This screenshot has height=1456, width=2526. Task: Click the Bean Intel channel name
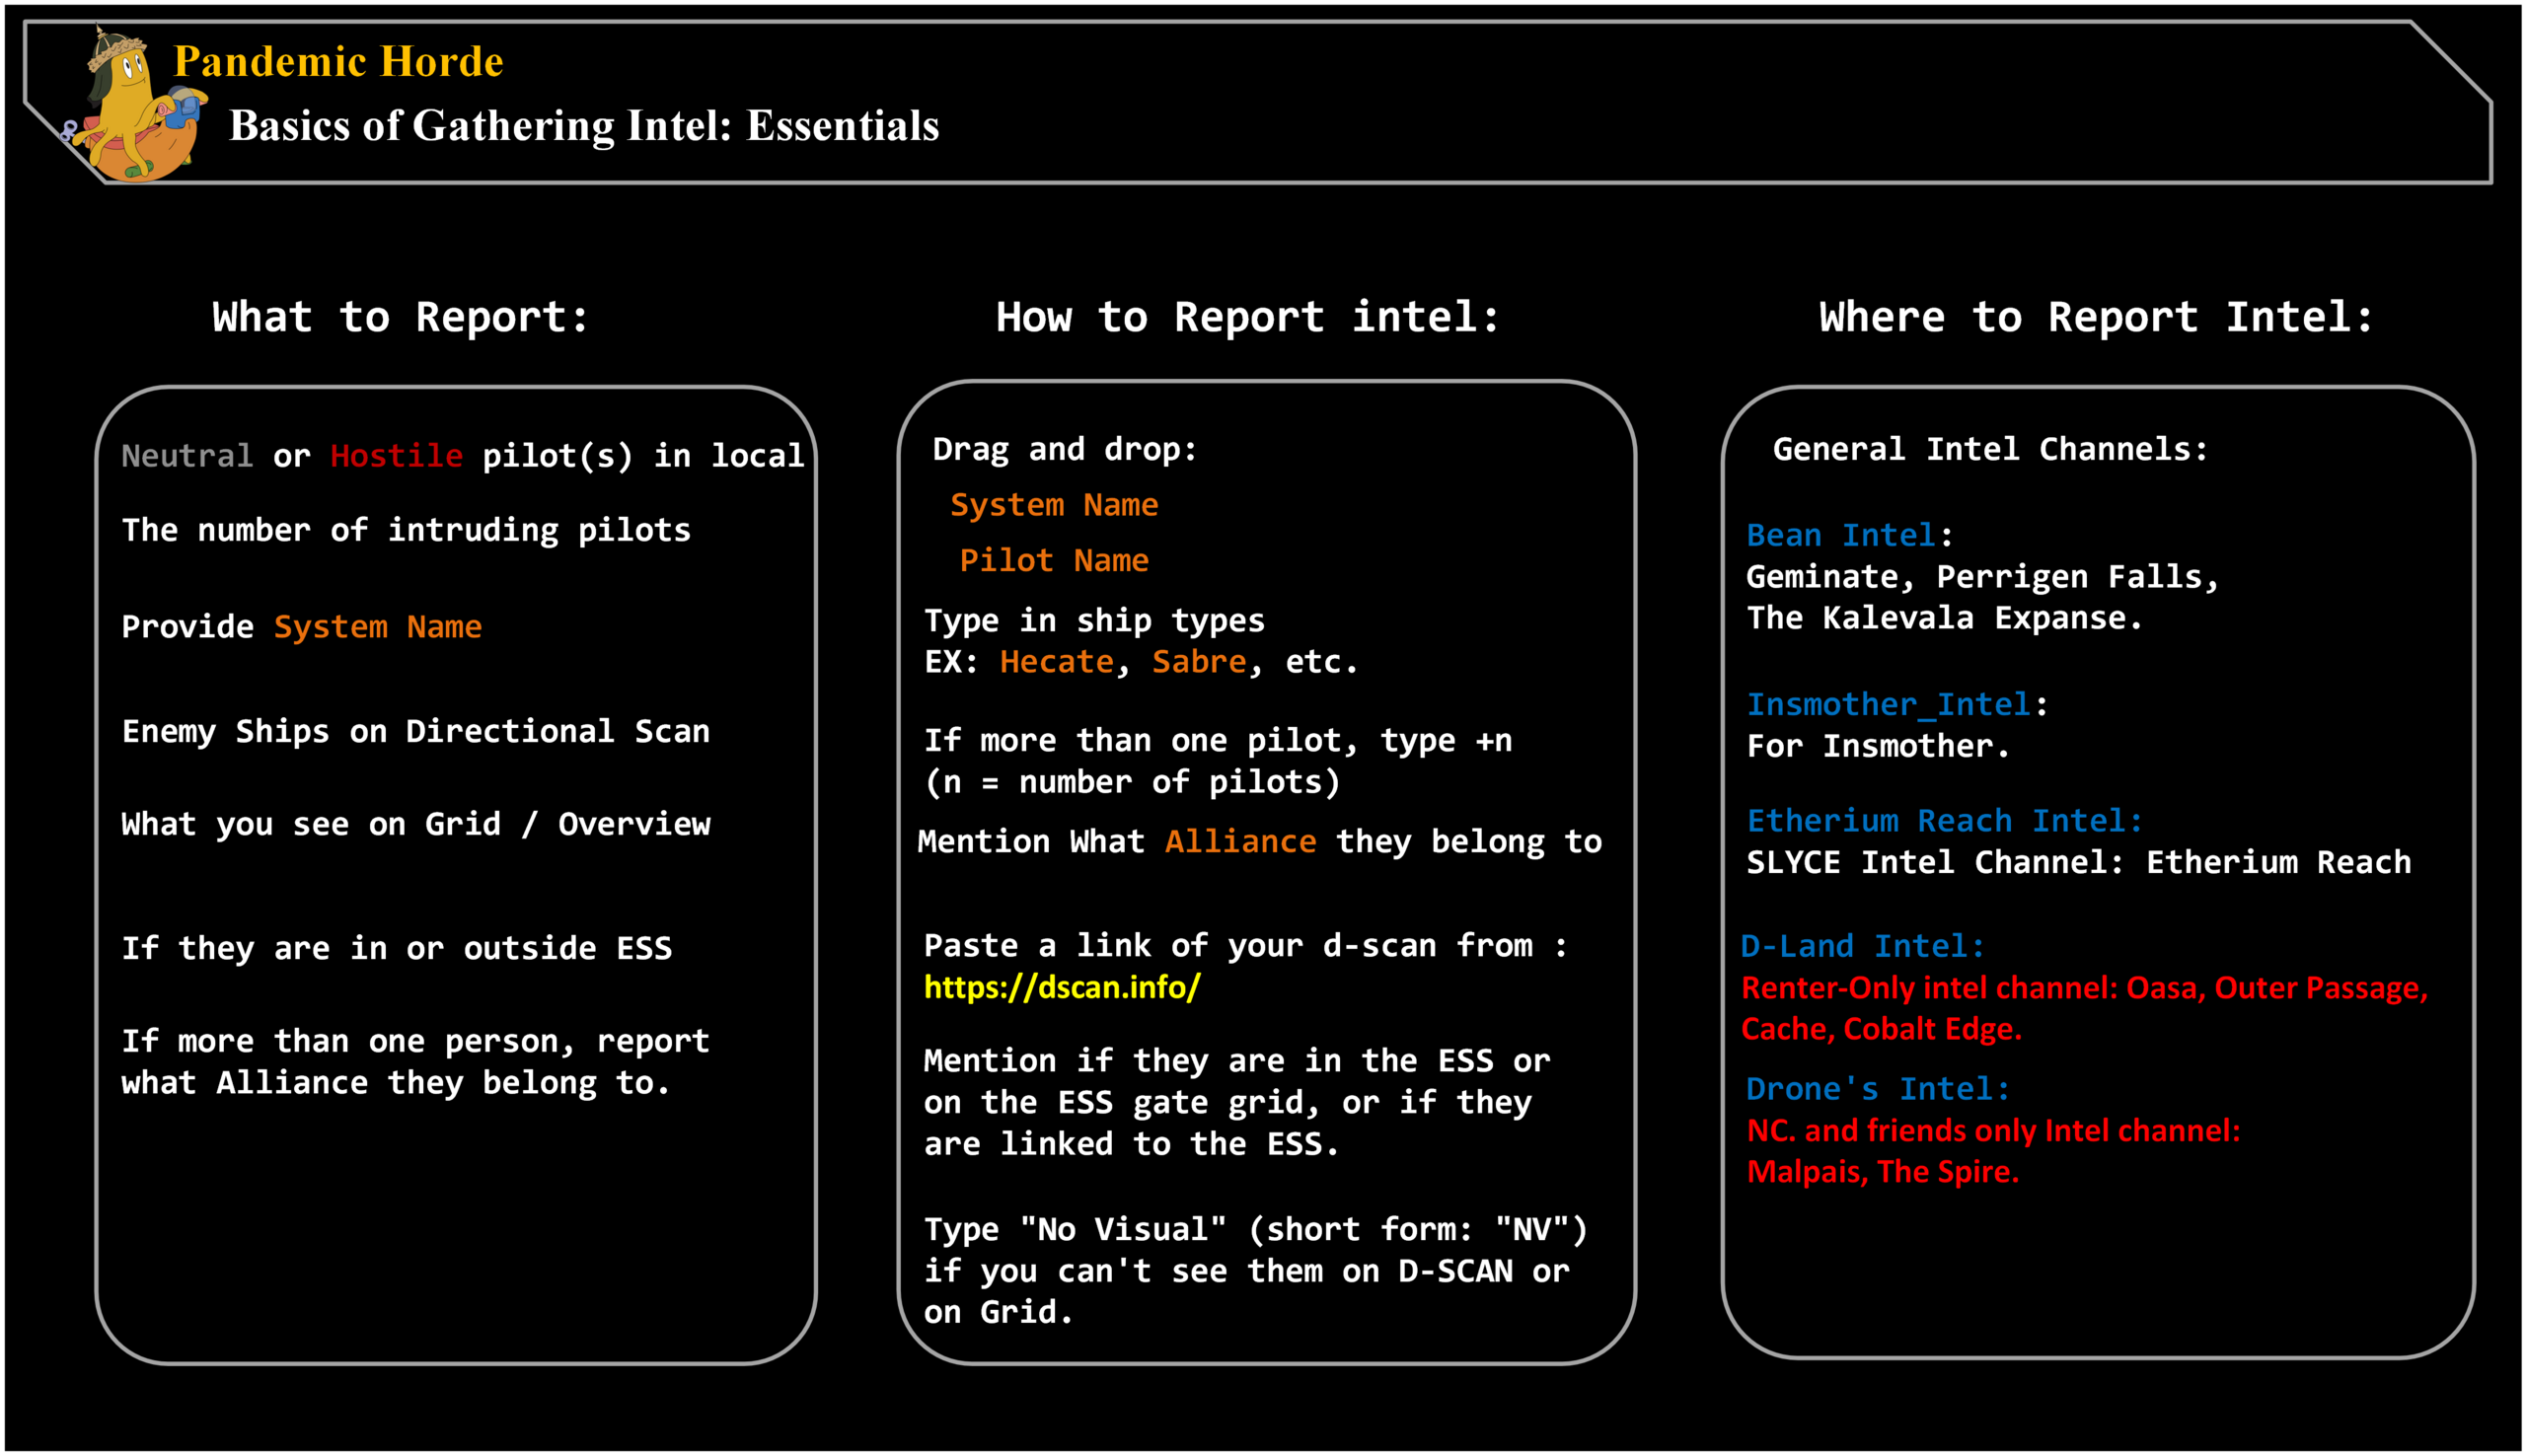pyautogui.click(x=1840, y=535)
